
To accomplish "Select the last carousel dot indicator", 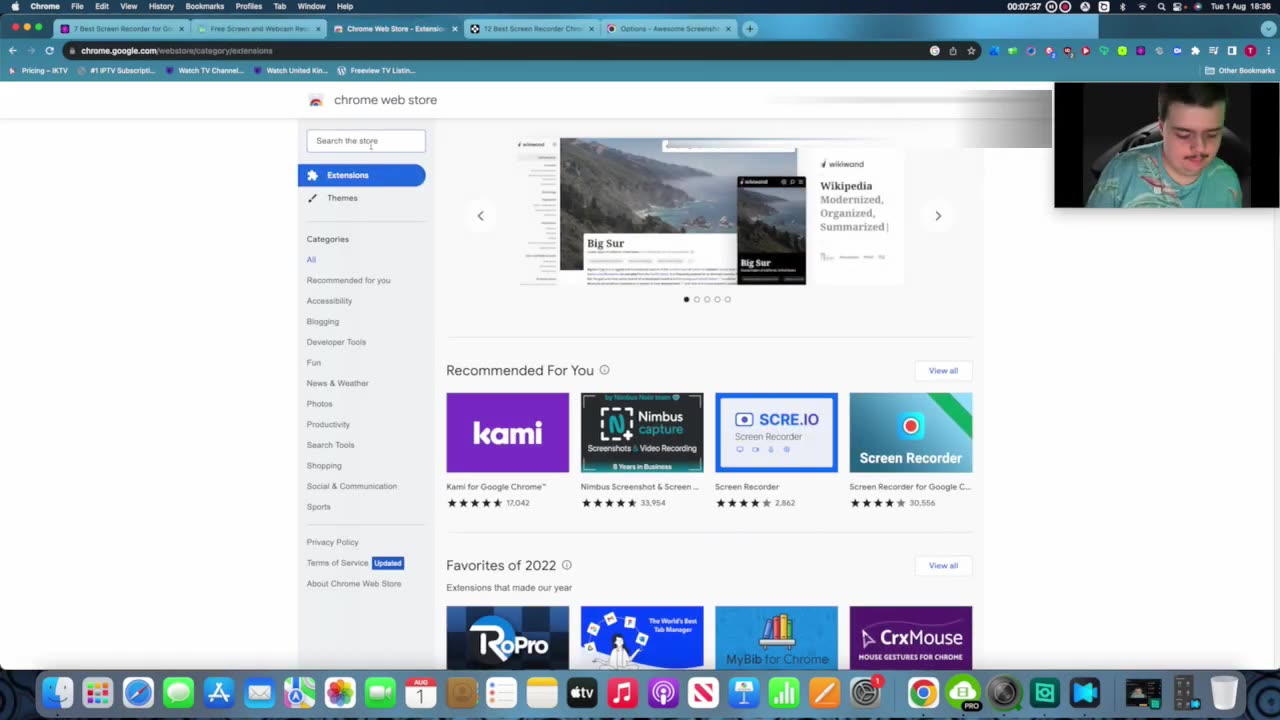I will click(727, 299).
